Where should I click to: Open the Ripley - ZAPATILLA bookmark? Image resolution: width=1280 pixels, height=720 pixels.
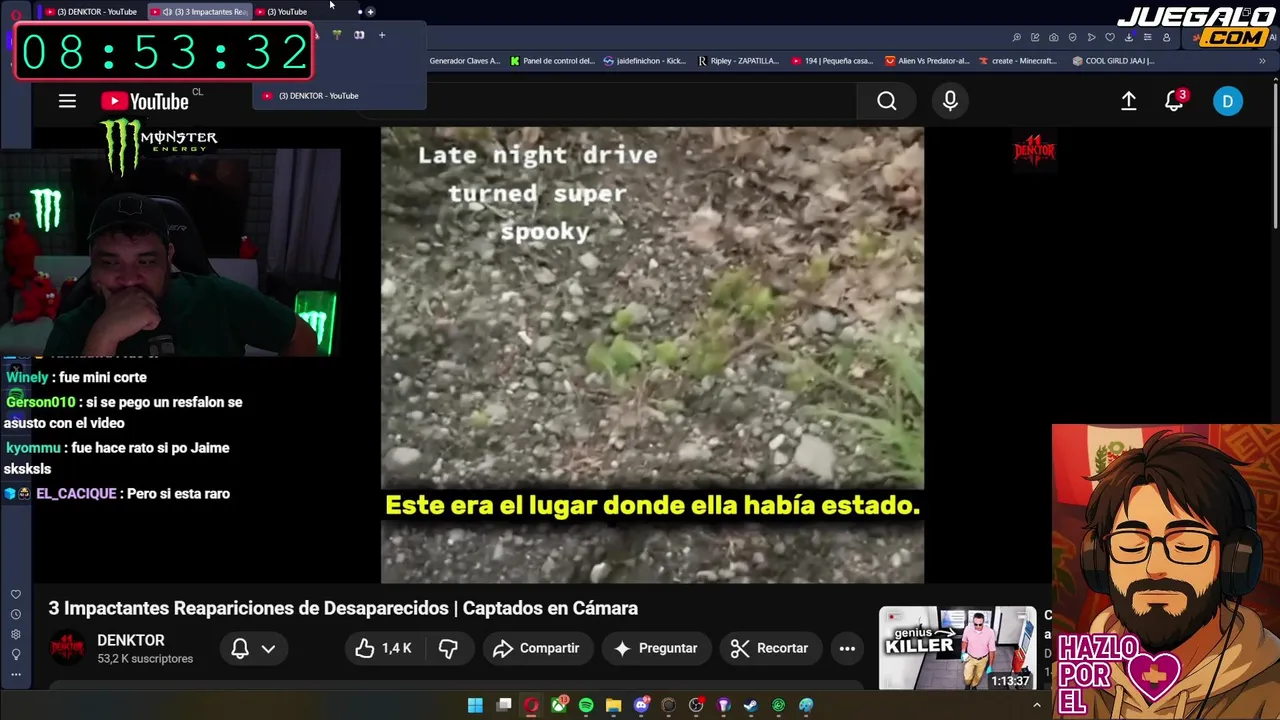tap(738, 61)
